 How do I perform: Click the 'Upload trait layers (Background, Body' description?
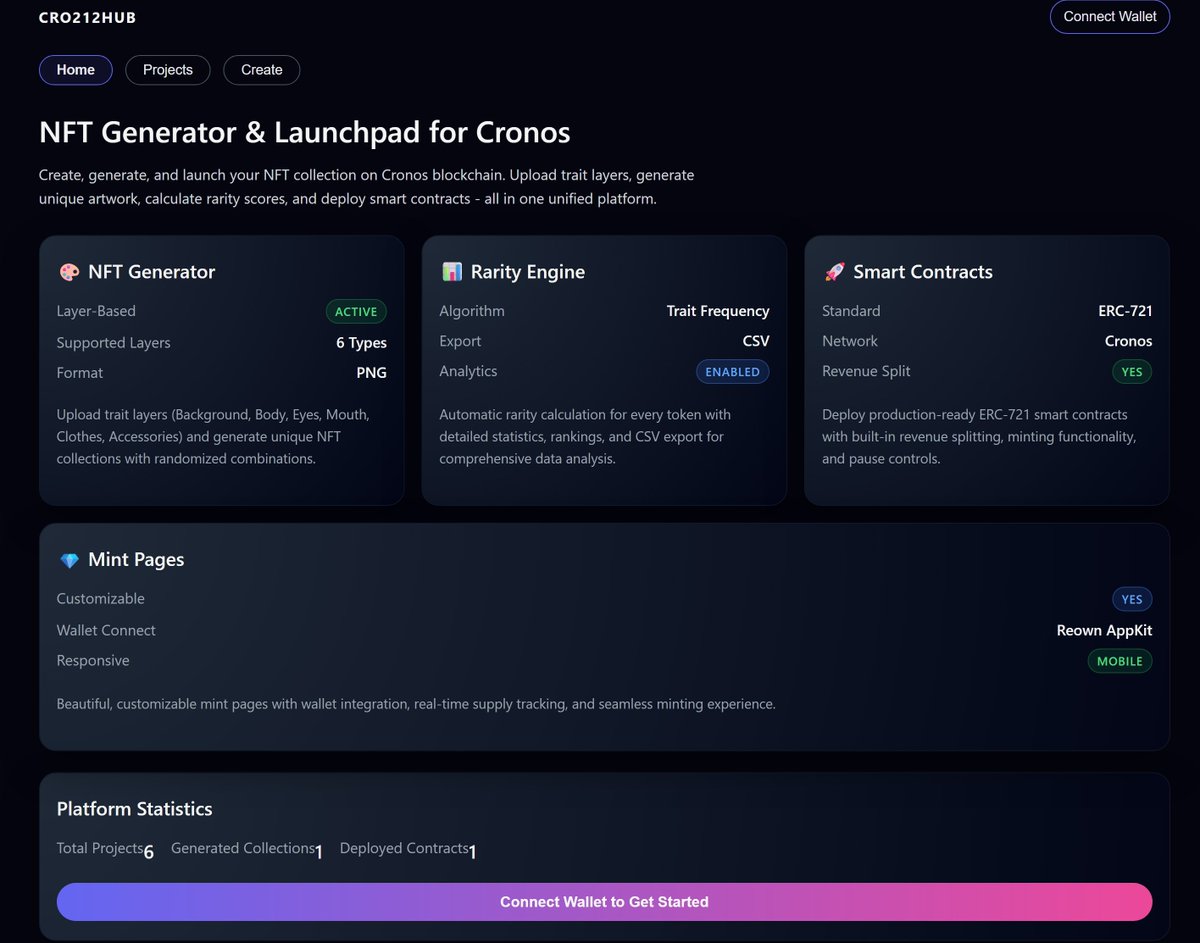pos(213,436)
